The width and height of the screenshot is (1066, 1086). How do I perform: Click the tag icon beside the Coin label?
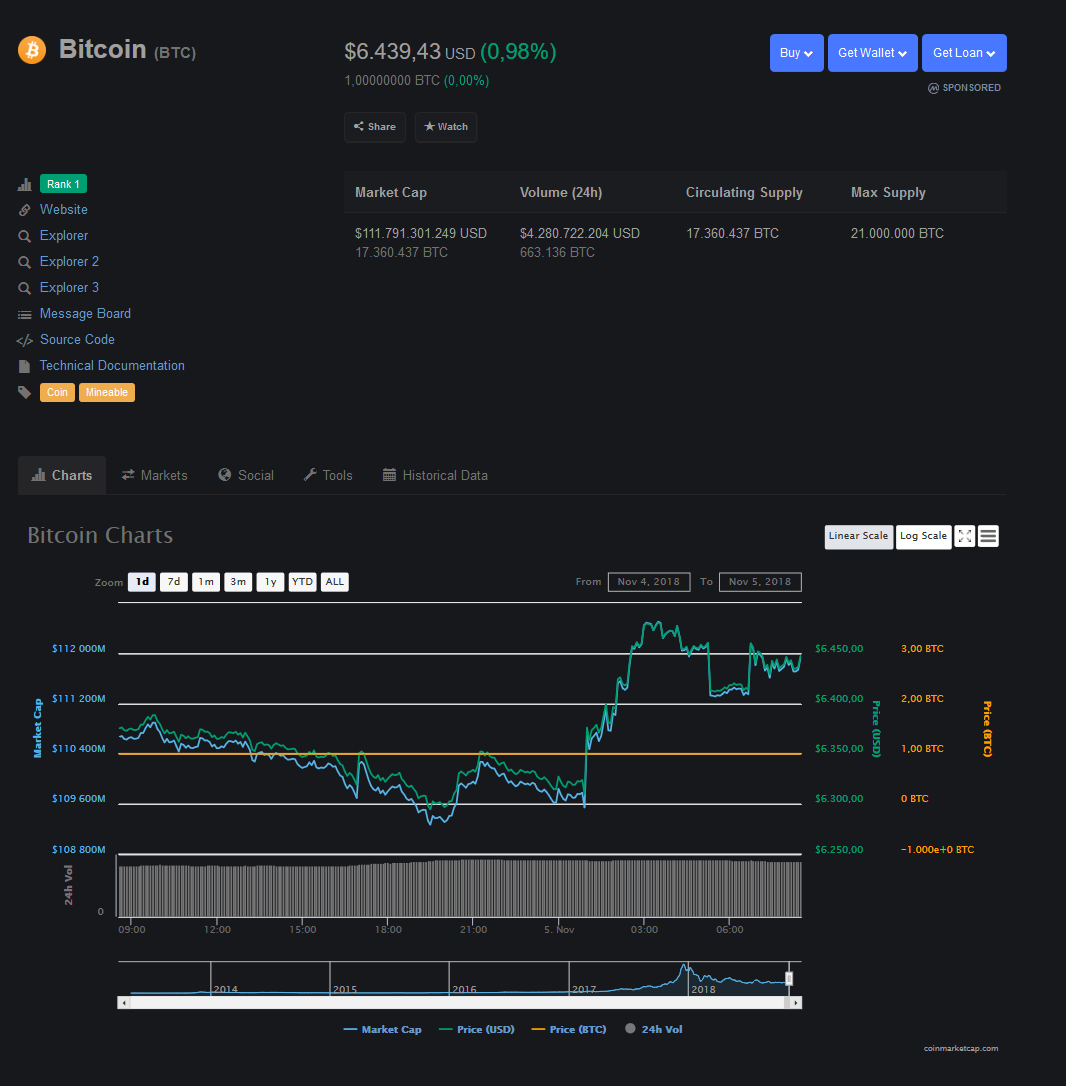coord(24,392)
